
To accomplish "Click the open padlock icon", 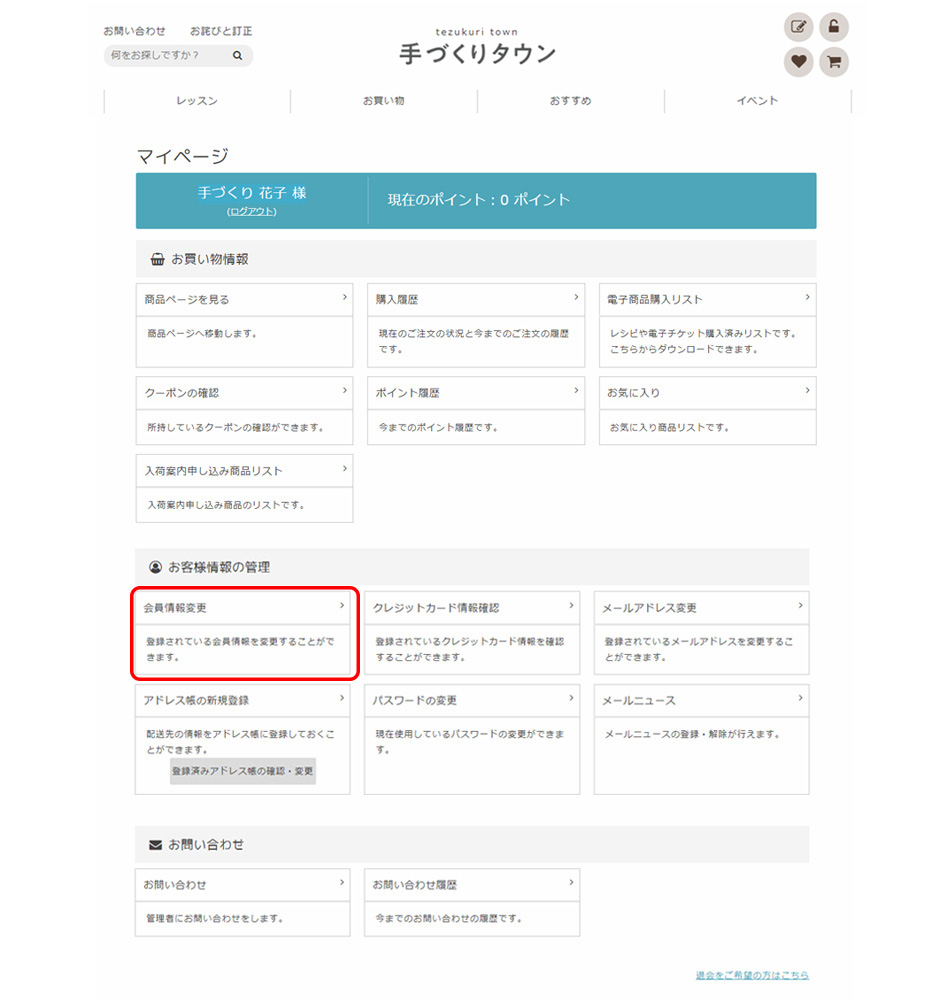I will [x=834, y=27].
